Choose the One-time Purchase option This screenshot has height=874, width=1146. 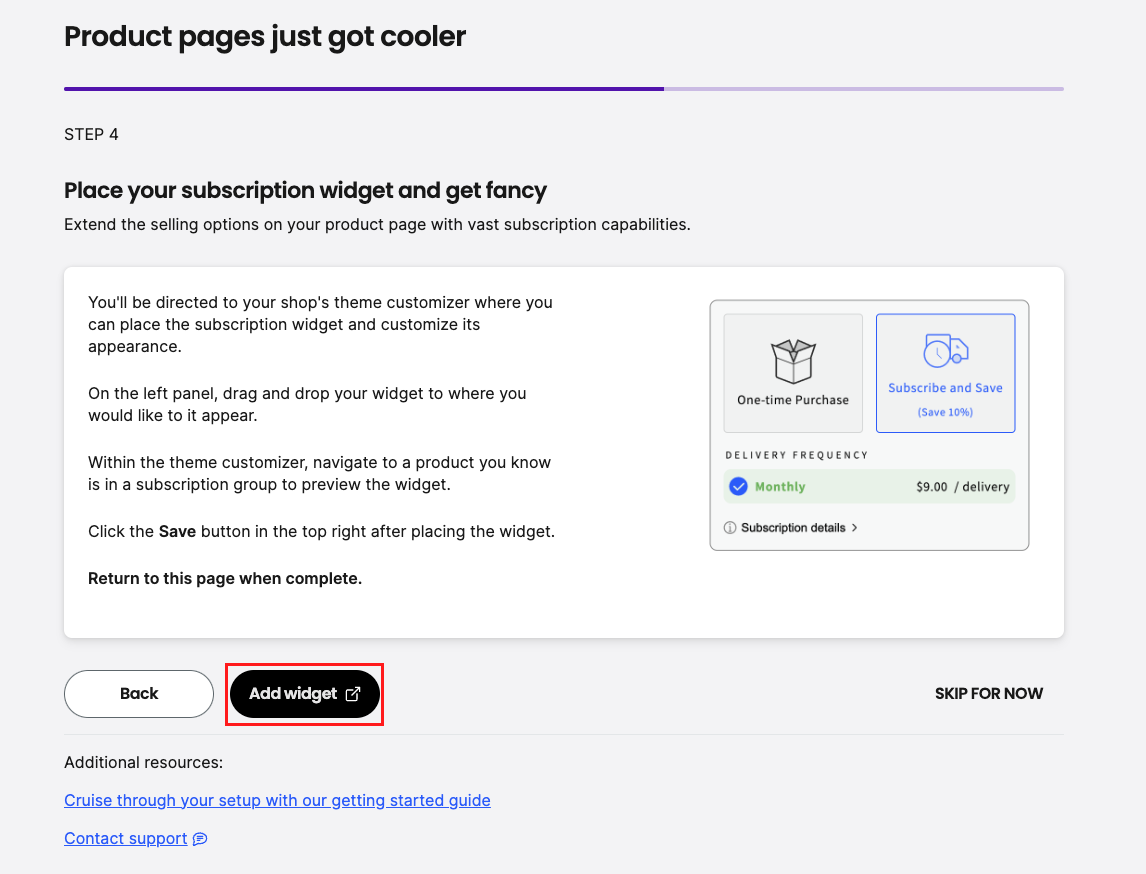point(792,372)
